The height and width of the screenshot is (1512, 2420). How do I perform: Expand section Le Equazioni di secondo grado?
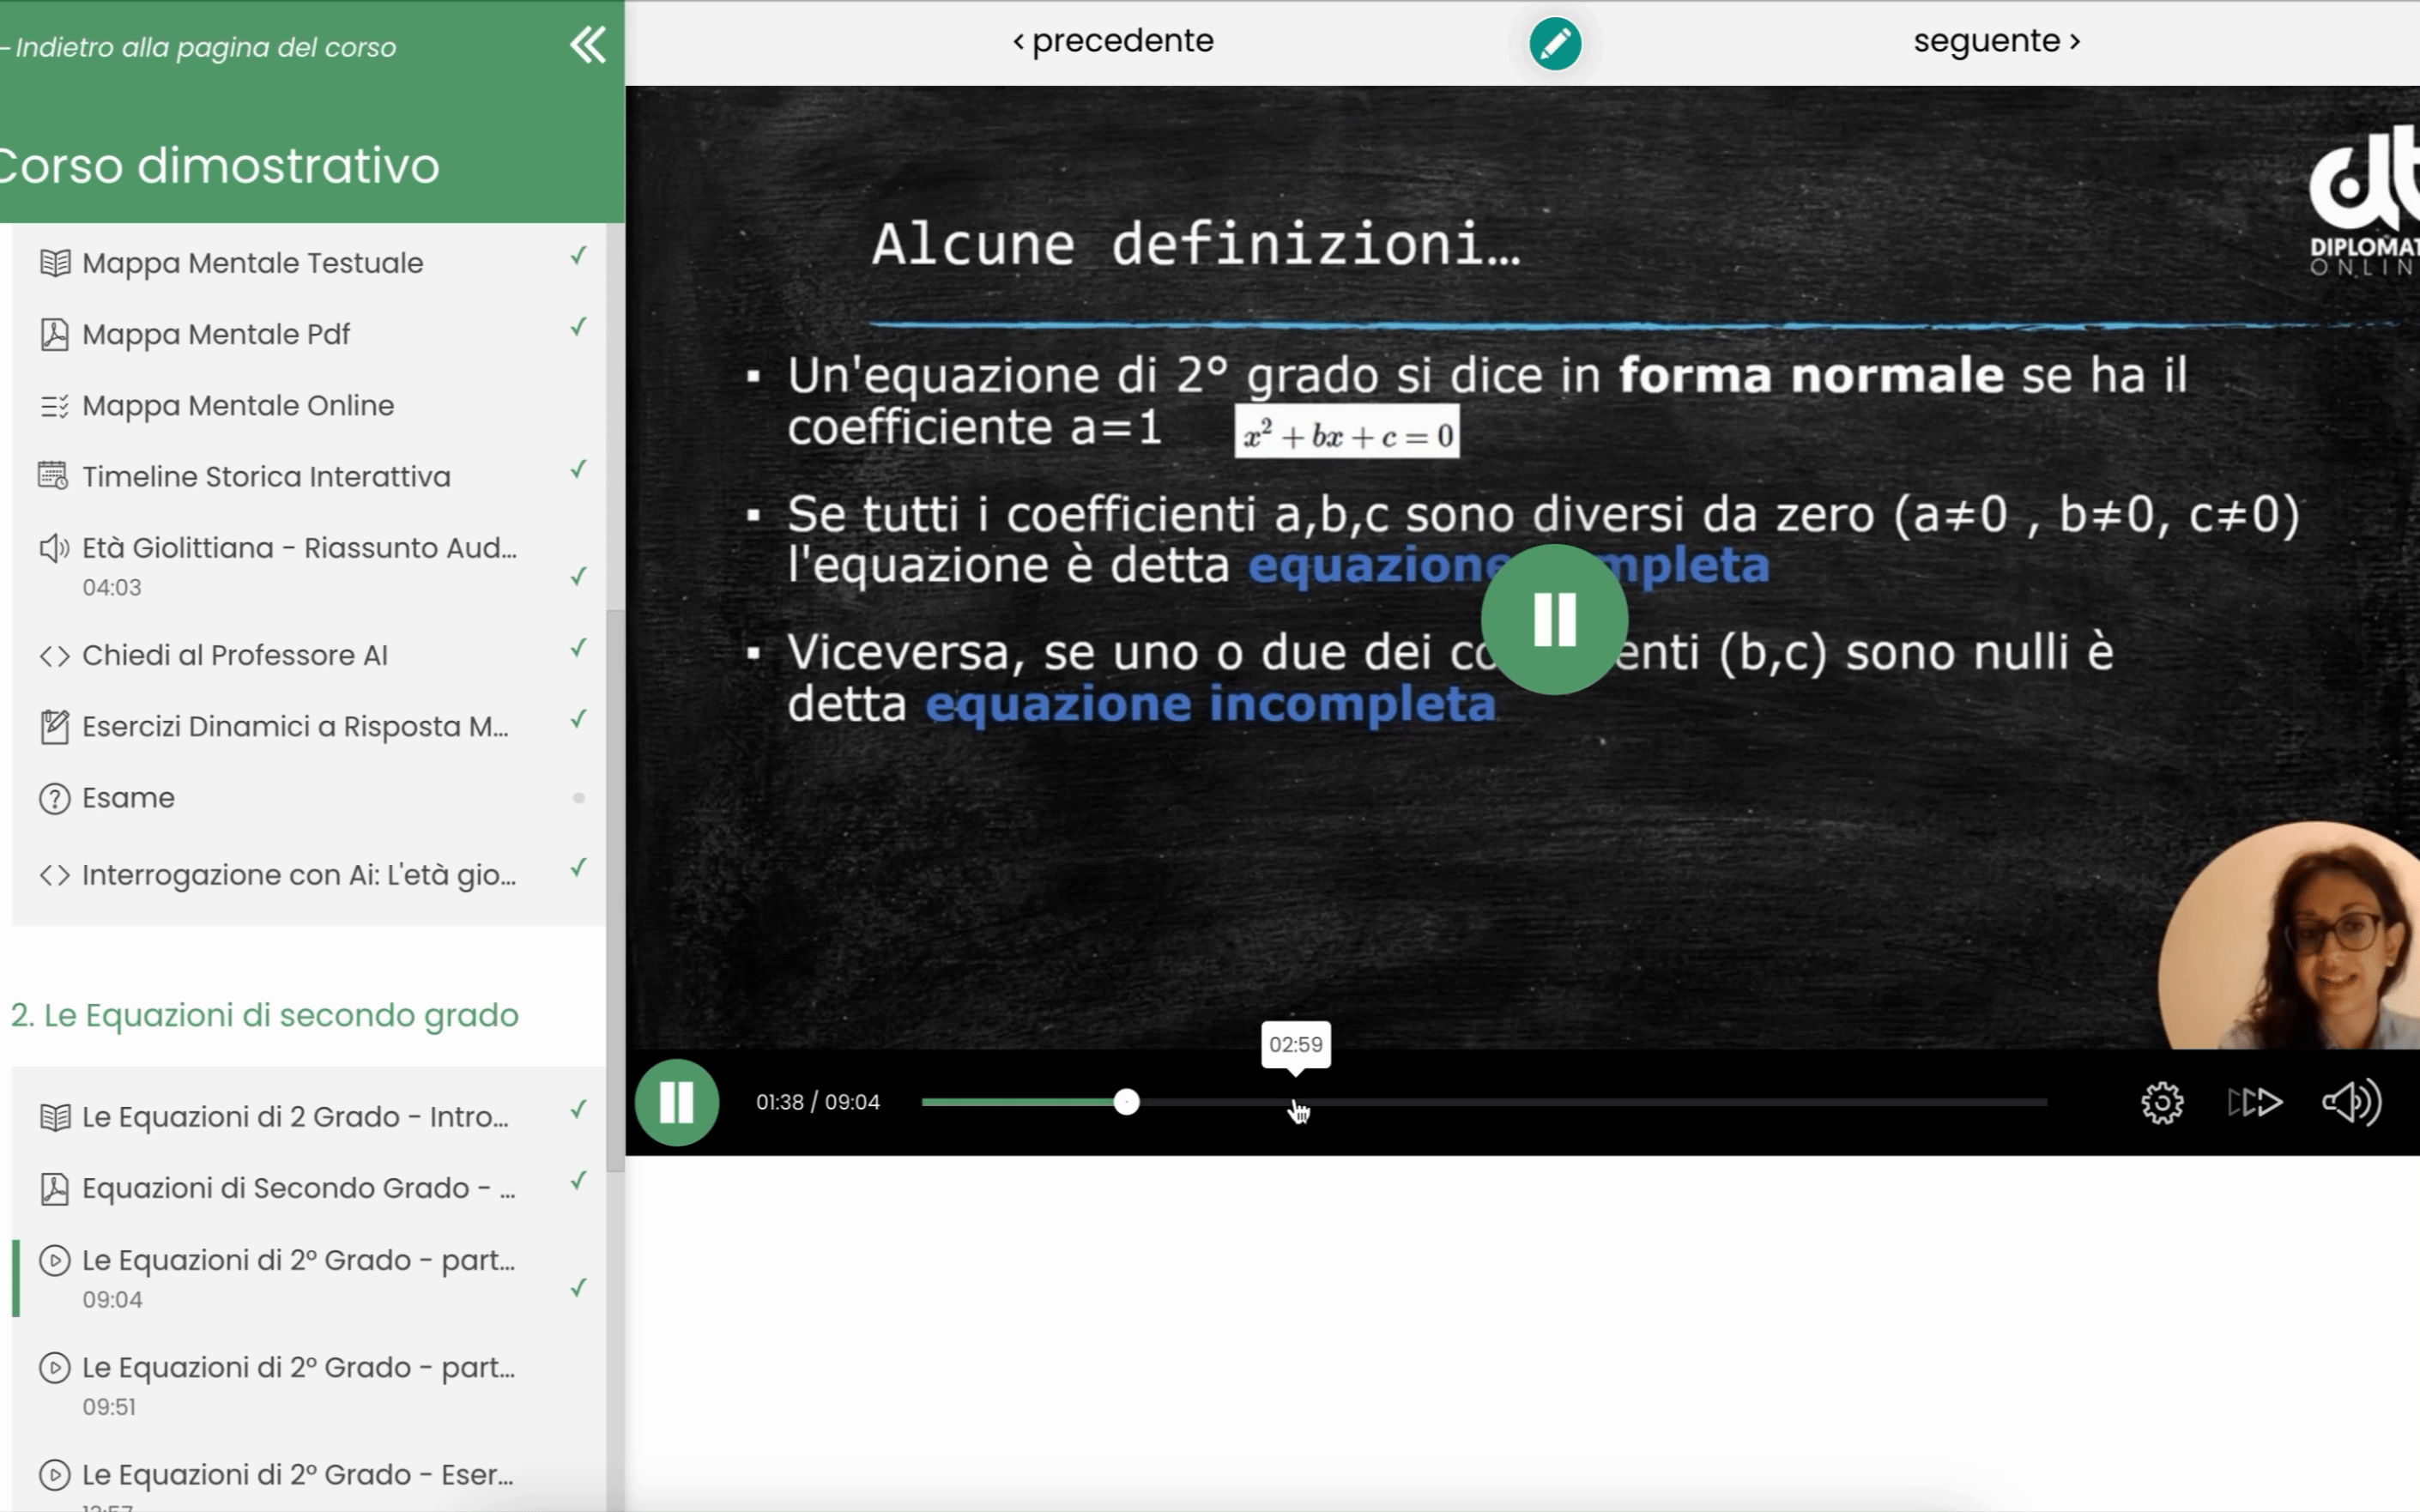click(x=265, y=1015)
